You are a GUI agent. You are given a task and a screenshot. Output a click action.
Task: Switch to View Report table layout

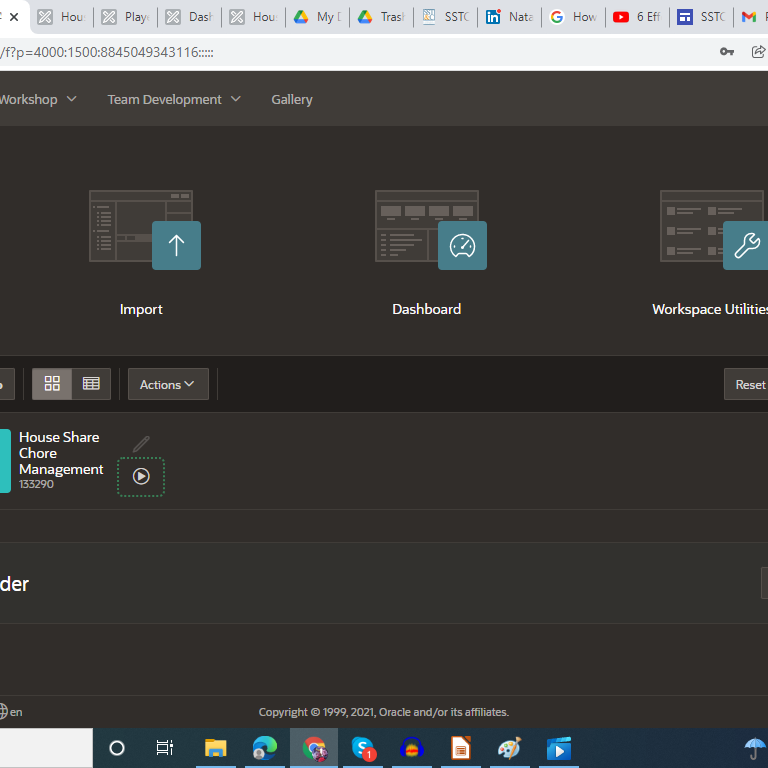point(91,384)
